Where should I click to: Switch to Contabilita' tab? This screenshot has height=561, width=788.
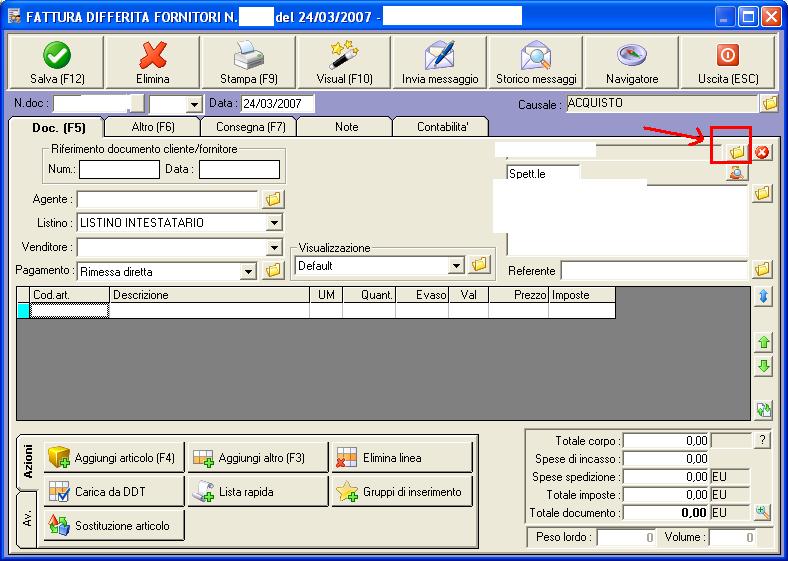click(x=442, y=127)
